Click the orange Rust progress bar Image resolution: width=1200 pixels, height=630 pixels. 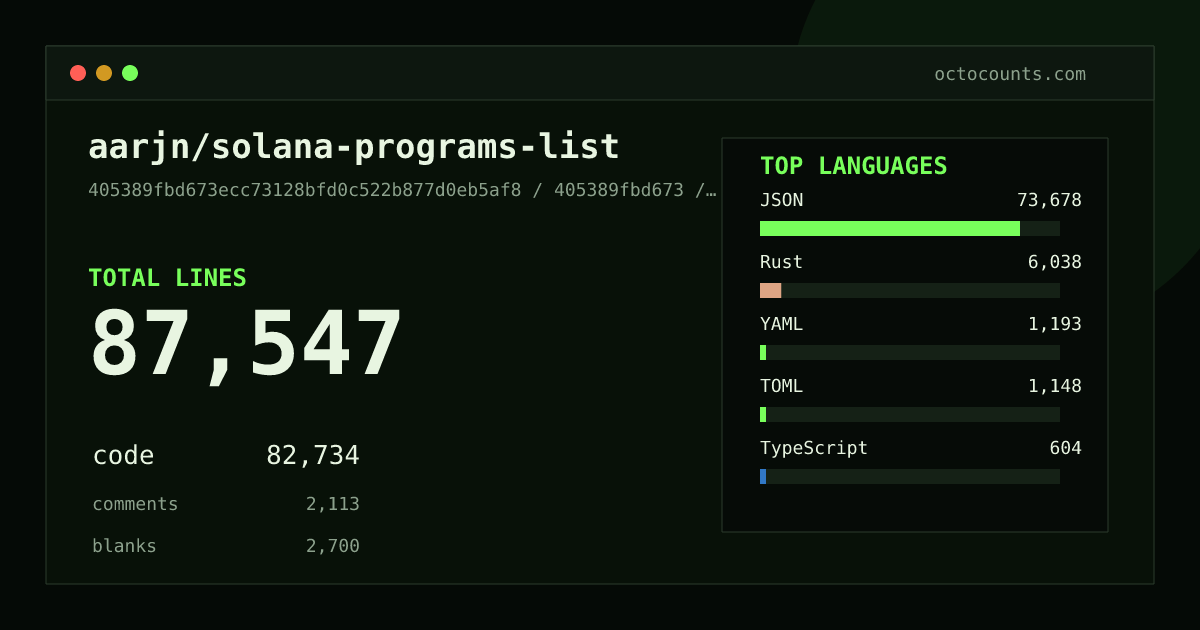770,290
